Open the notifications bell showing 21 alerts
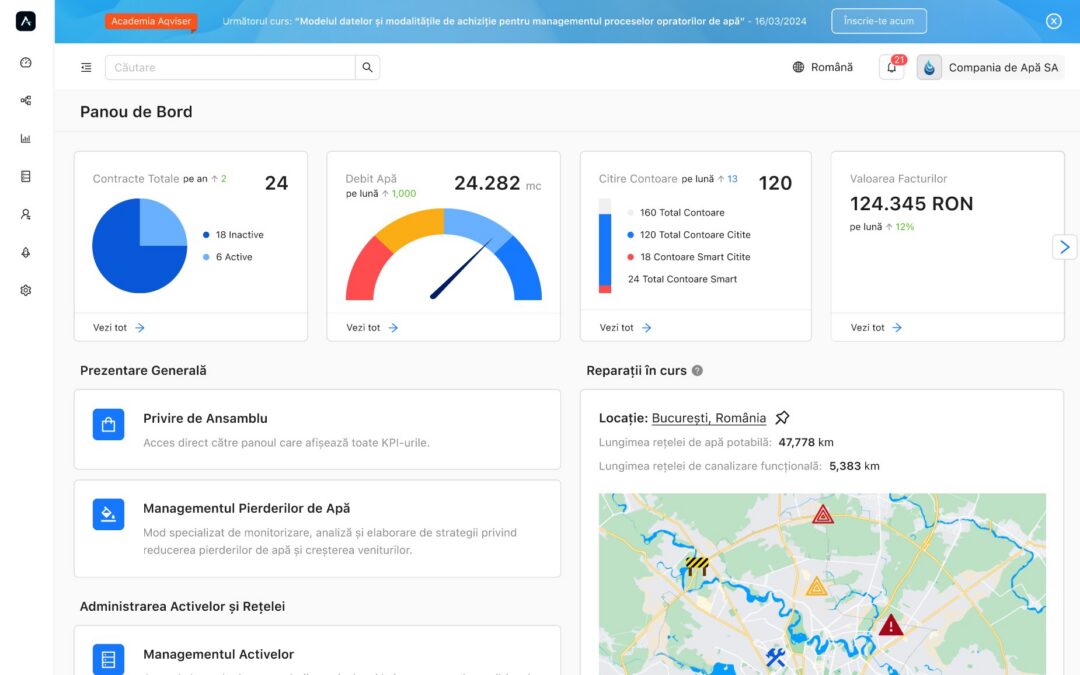 coord(890,67)
